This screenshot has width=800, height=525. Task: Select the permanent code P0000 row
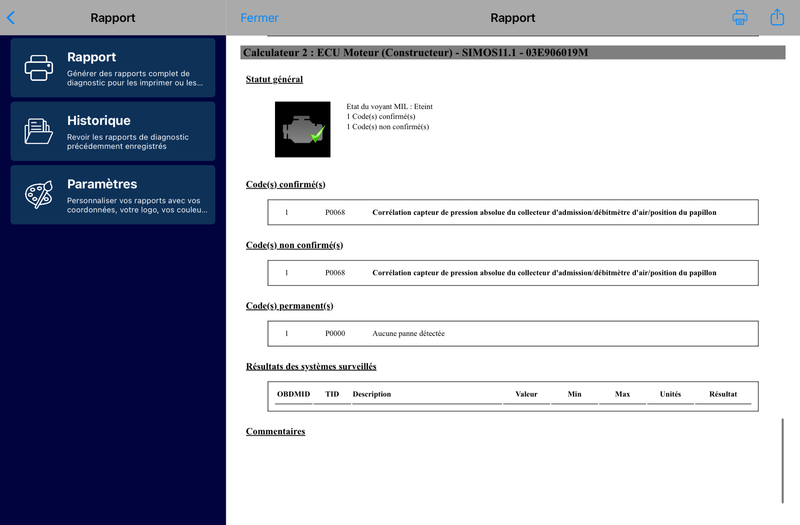[512, 333]
